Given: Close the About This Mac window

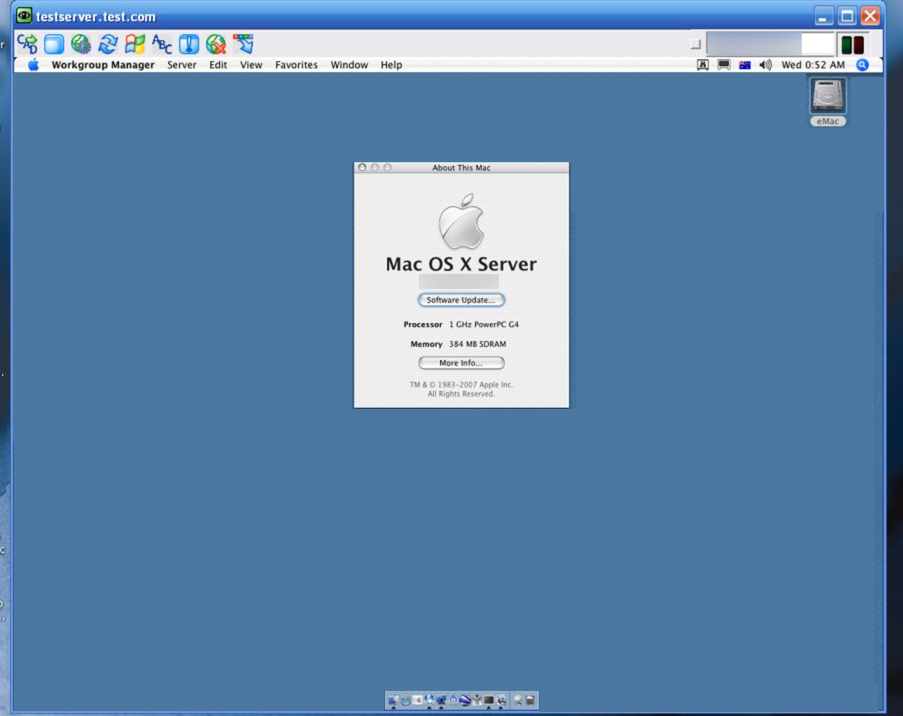Looking at the screenshot, I should coord(362,168).
